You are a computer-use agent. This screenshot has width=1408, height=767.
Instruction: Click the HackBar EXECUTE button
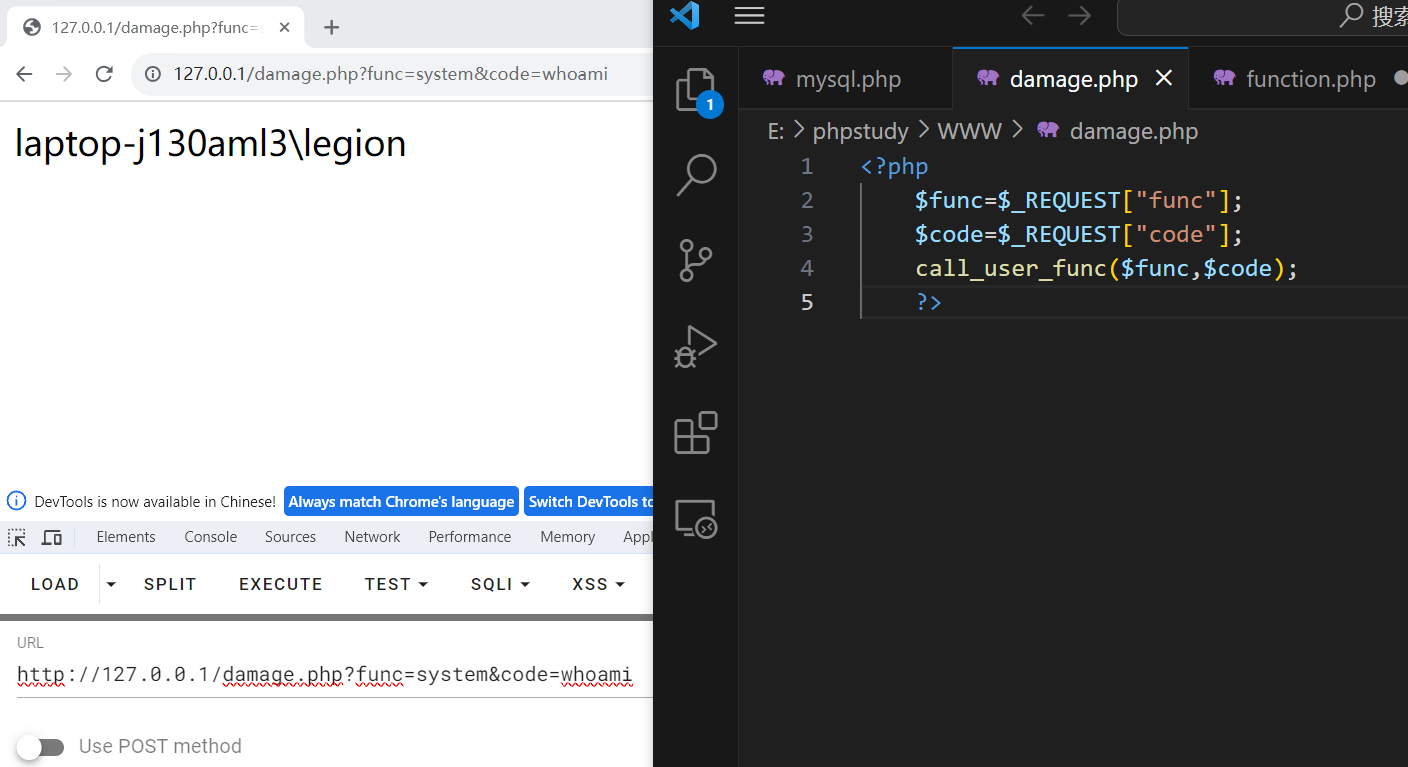click(280, 584)
